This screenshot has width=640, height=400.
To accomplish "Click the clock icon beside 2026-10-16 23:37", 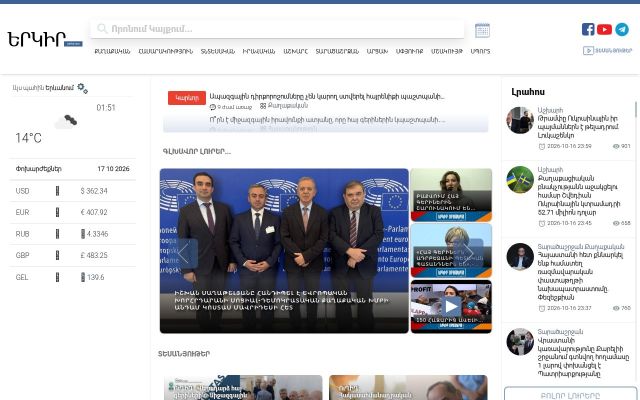I will pyautogui.click(x=542, y=308).
